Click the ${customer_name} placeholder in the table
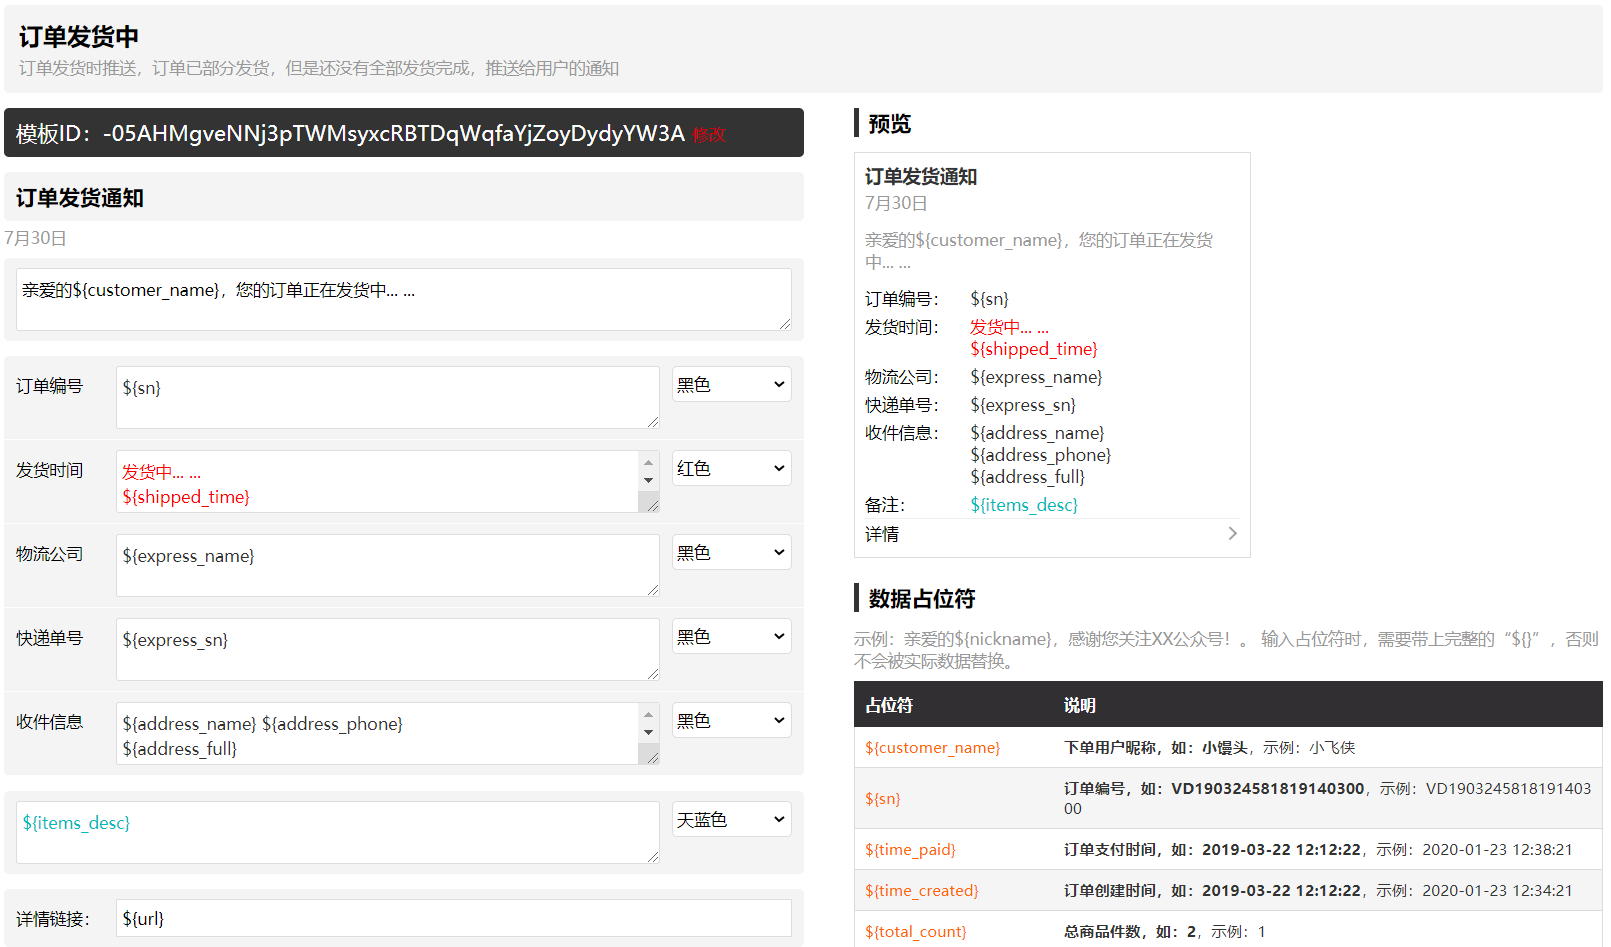 click(932, 748)
